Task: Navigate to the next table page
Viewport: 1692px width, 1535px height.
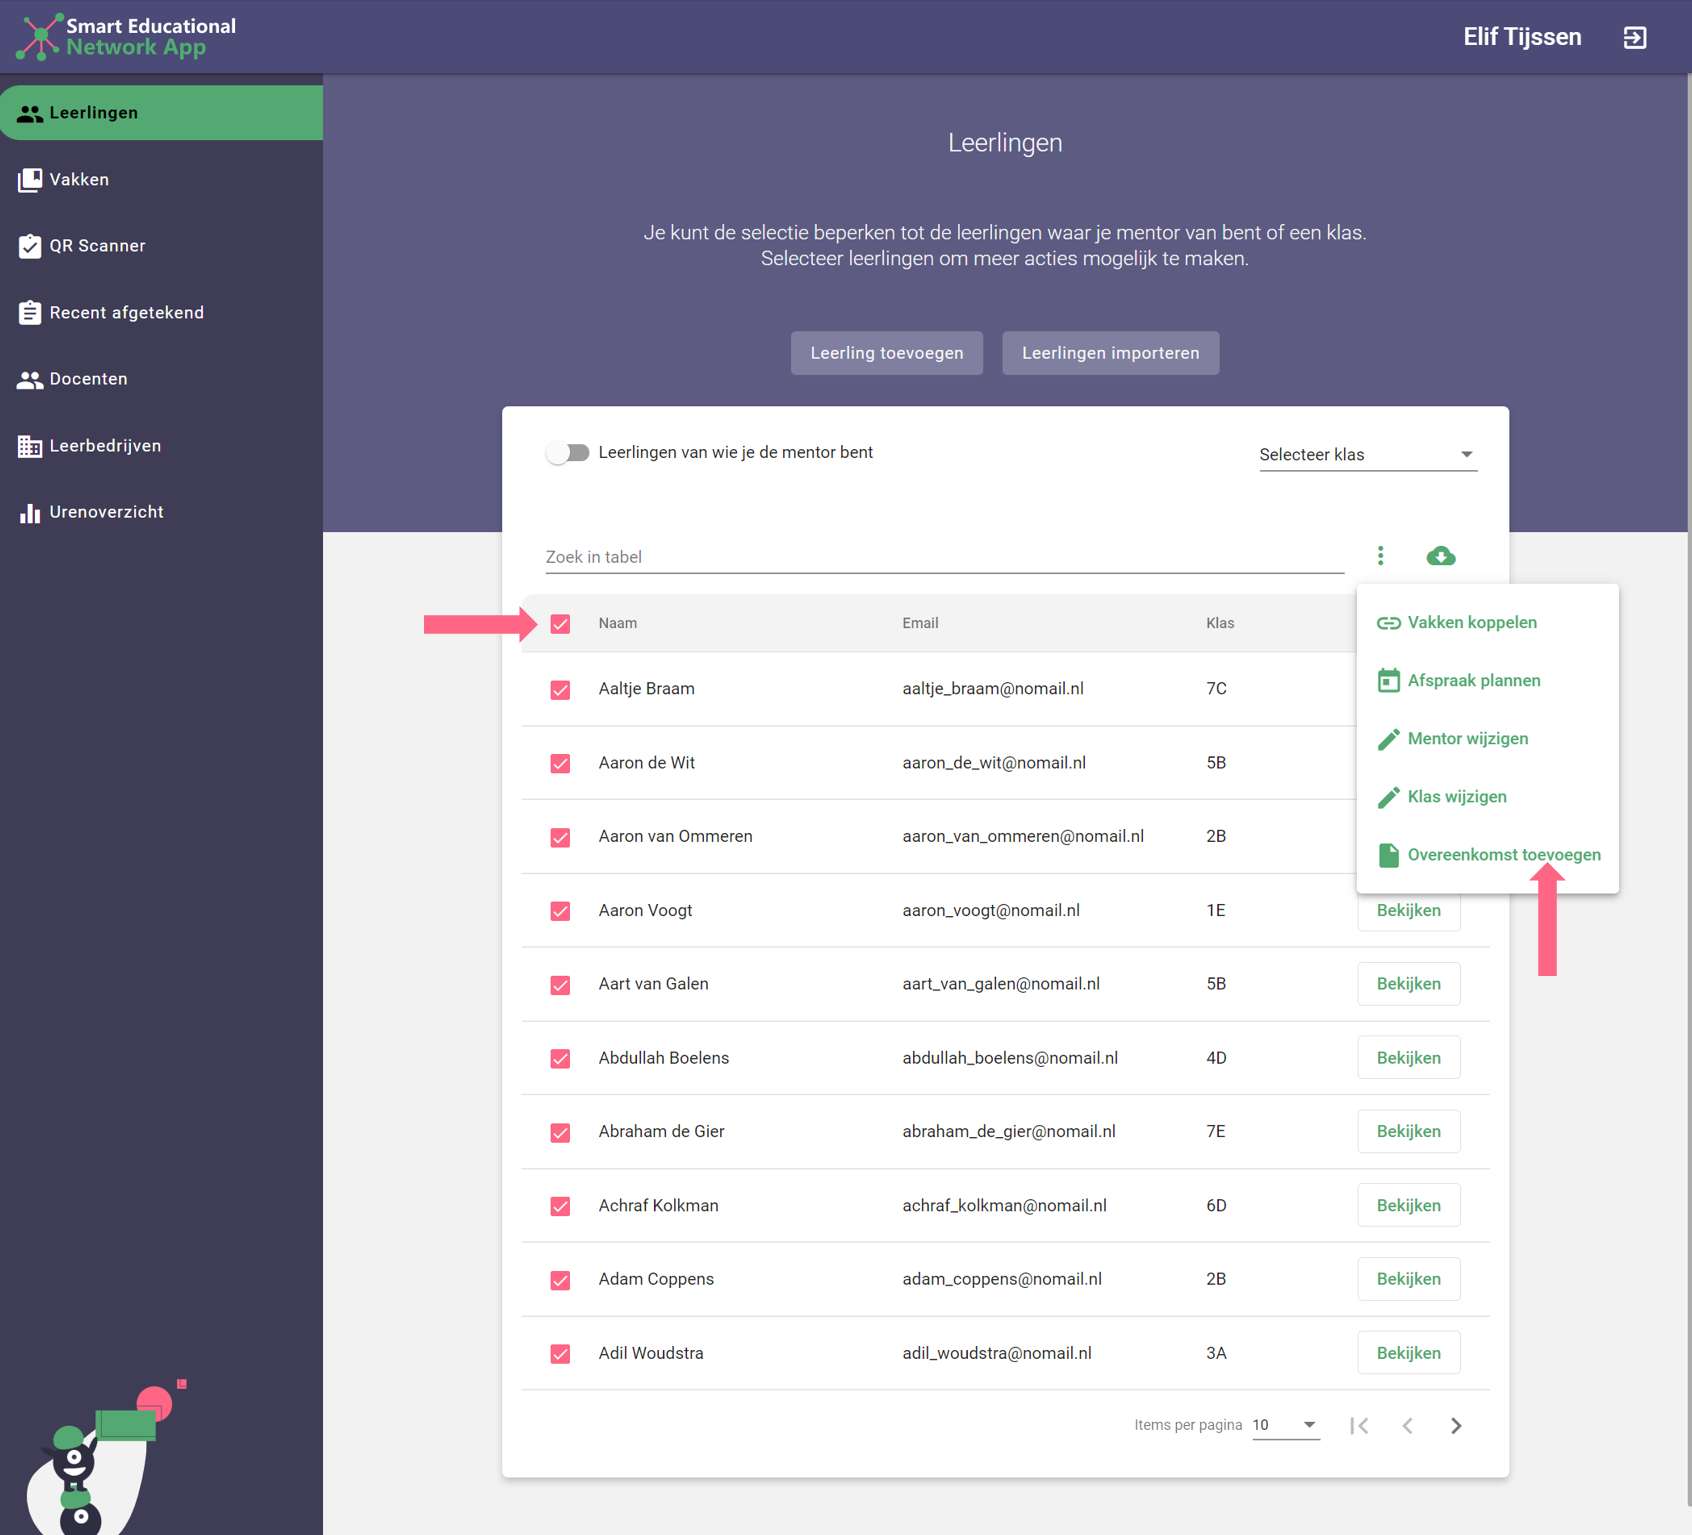Action: pos(1455,1425)
